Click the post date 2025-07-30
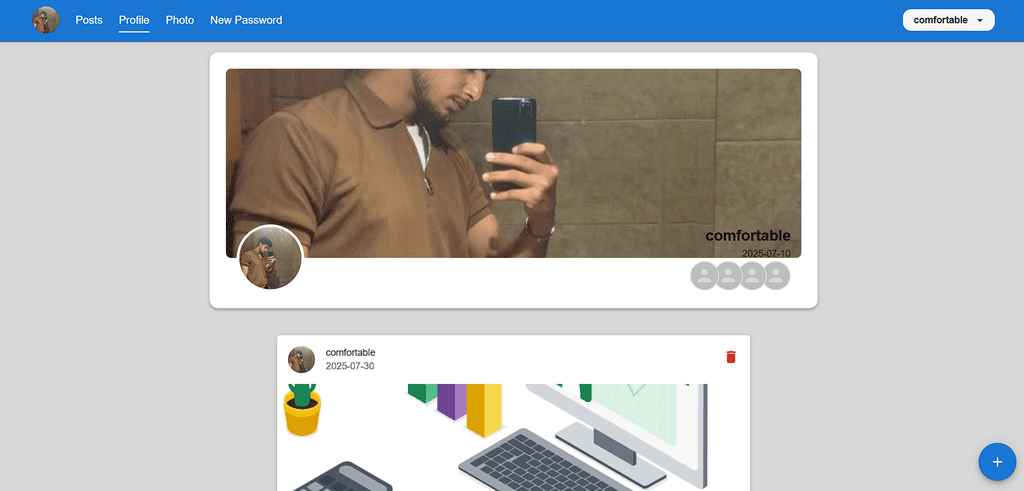This screenshot has height=491, width=1024. [x=350, y=366]
